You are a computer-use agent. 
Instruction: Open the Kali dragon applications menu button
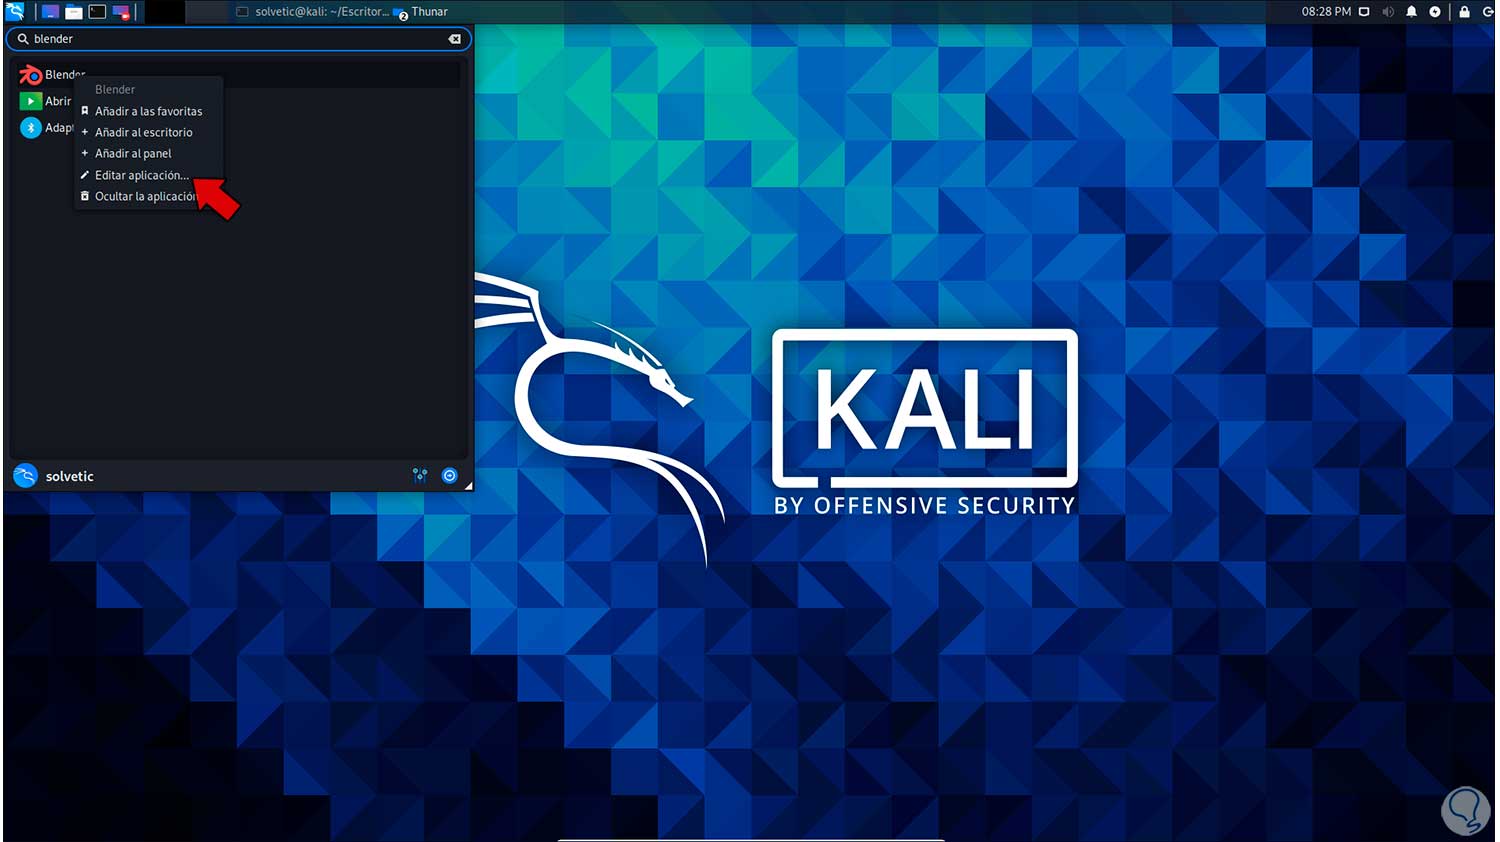[15, 12]
